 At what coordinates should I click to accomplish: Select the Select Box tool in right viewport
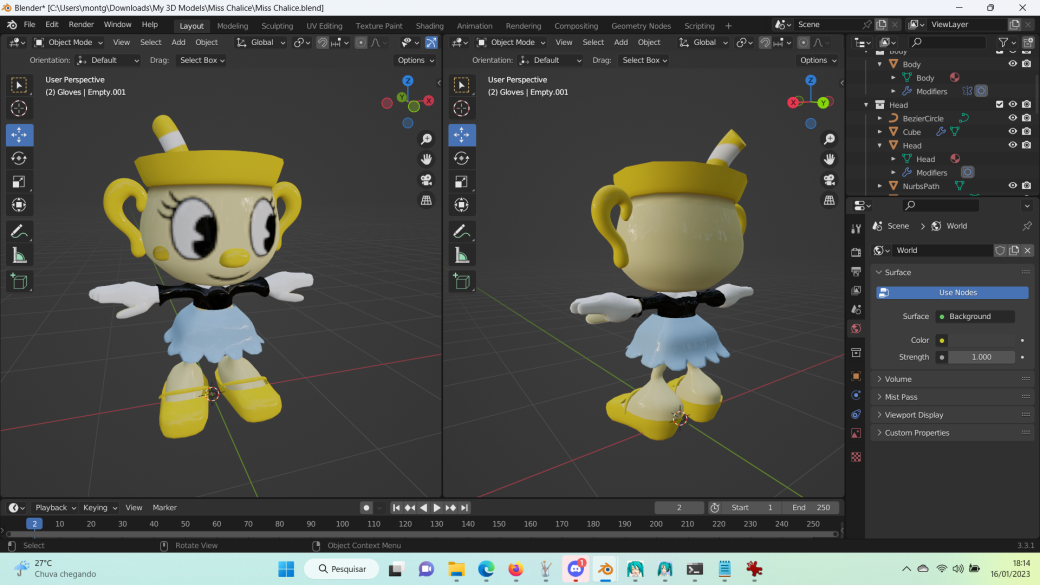click(x=462, y=85)
